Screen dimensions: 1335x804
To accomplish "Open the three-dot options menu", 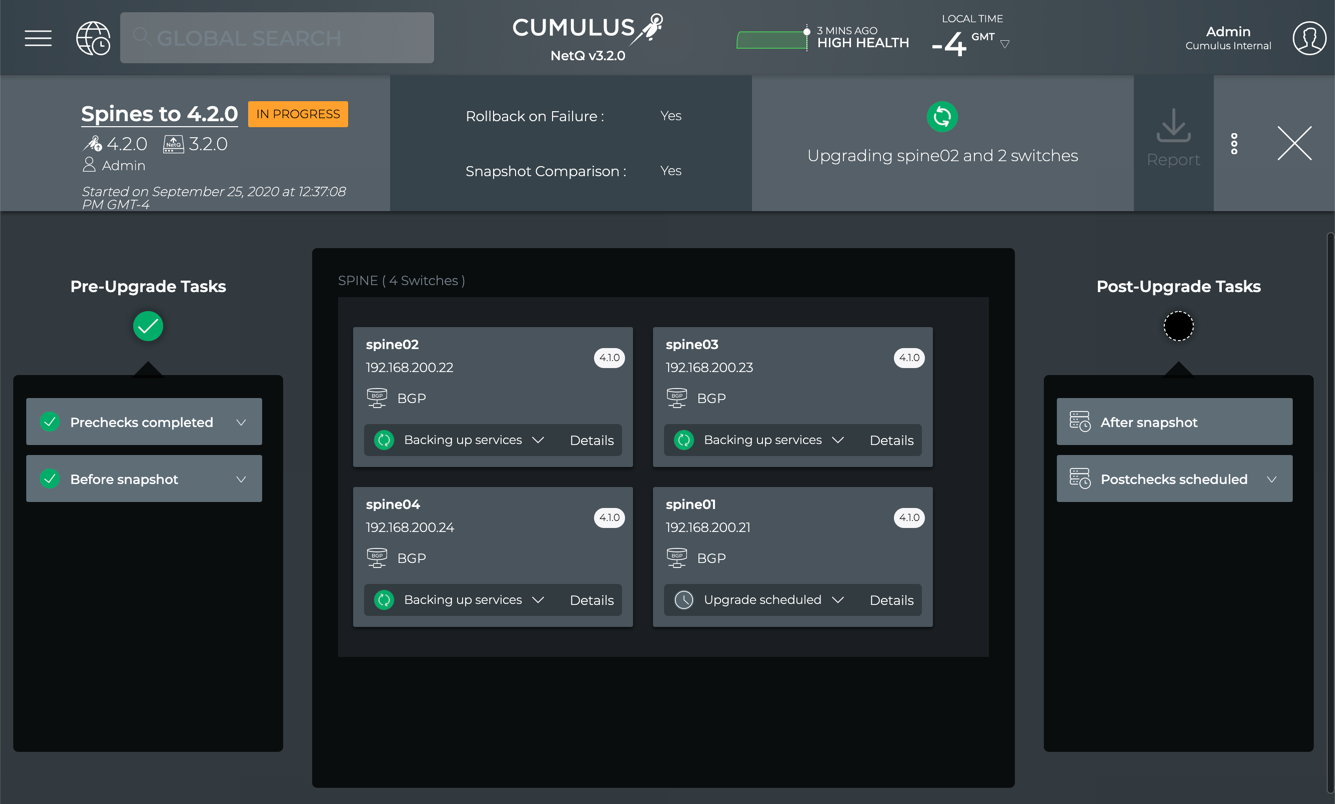I will click(x=1234, y=144).
